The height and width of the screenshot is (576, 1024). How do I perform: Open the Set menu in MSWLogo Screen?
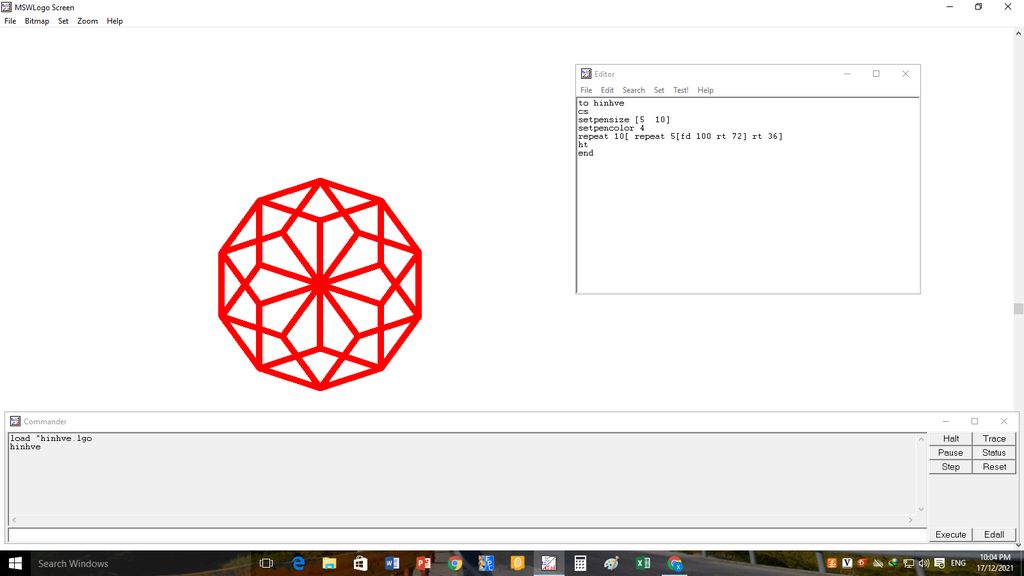[x=63, y=21]
